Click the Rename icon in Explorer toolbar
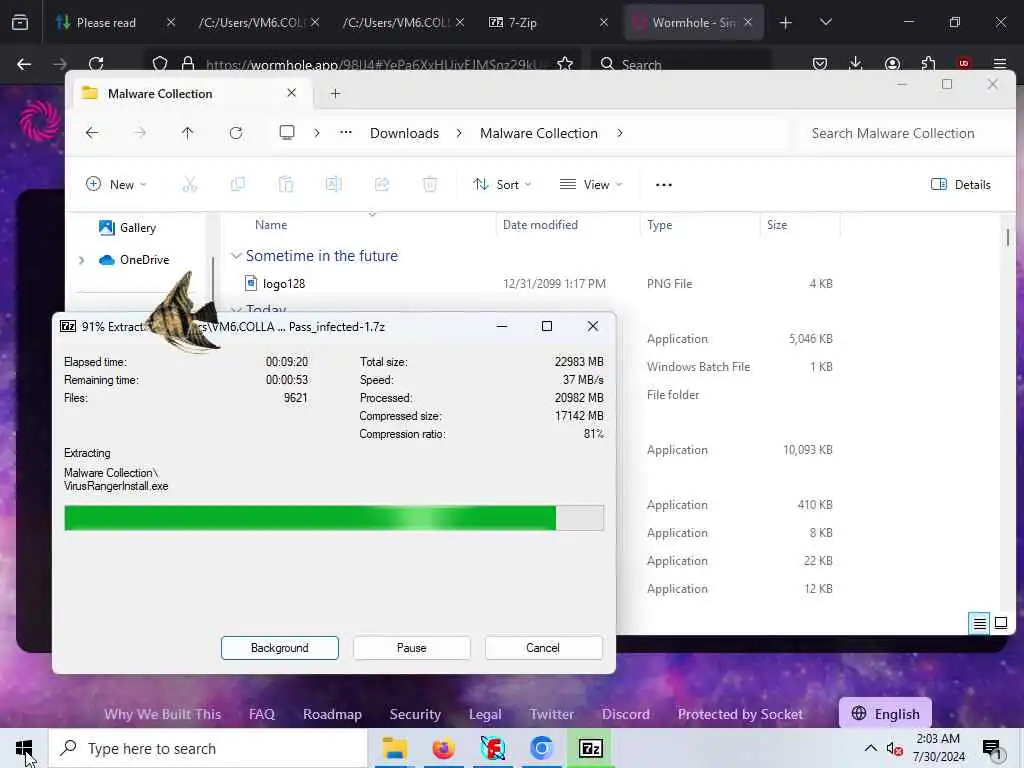The image size is (1024, 768). click(x=334, y=185)
